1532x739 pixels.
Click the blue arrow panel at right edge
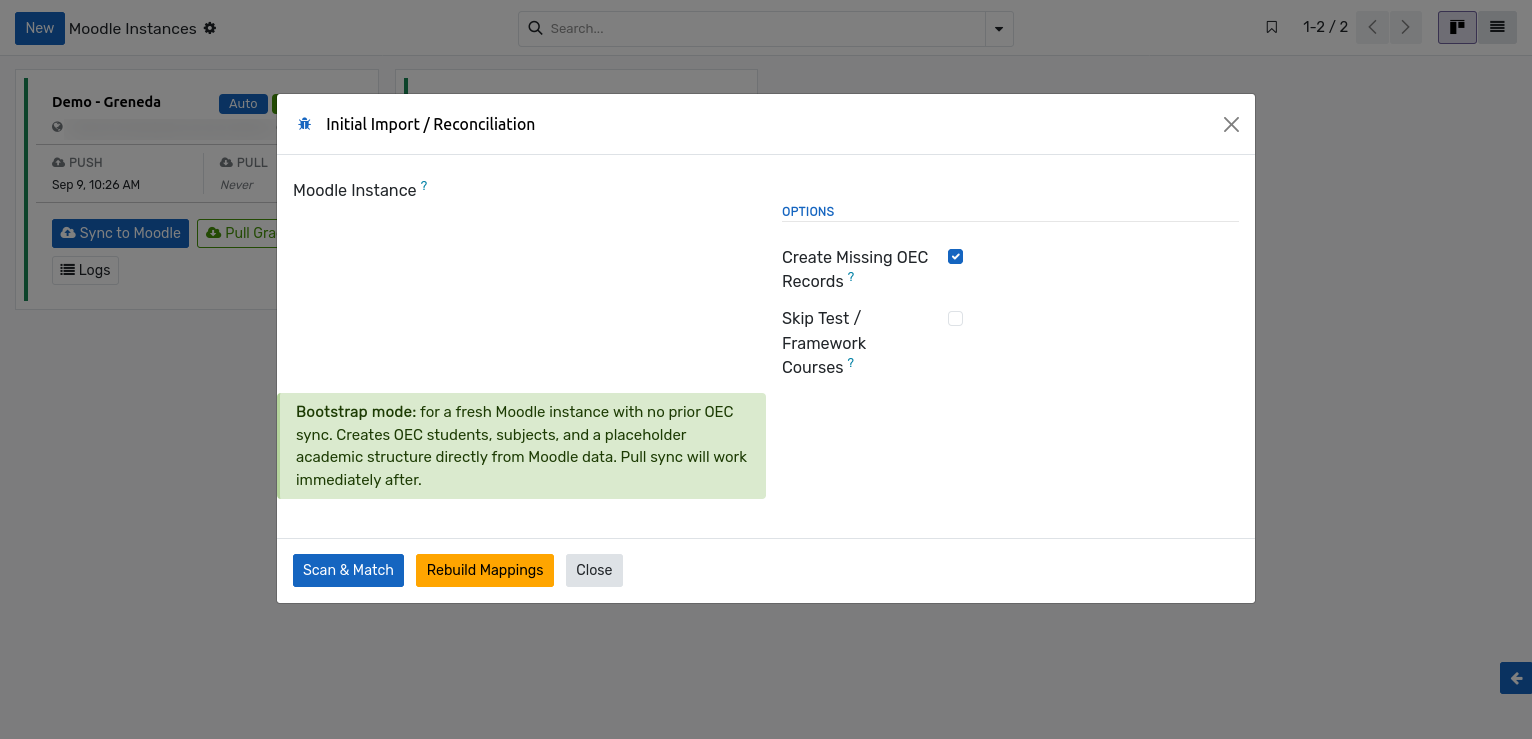(x=1516, y=678)
